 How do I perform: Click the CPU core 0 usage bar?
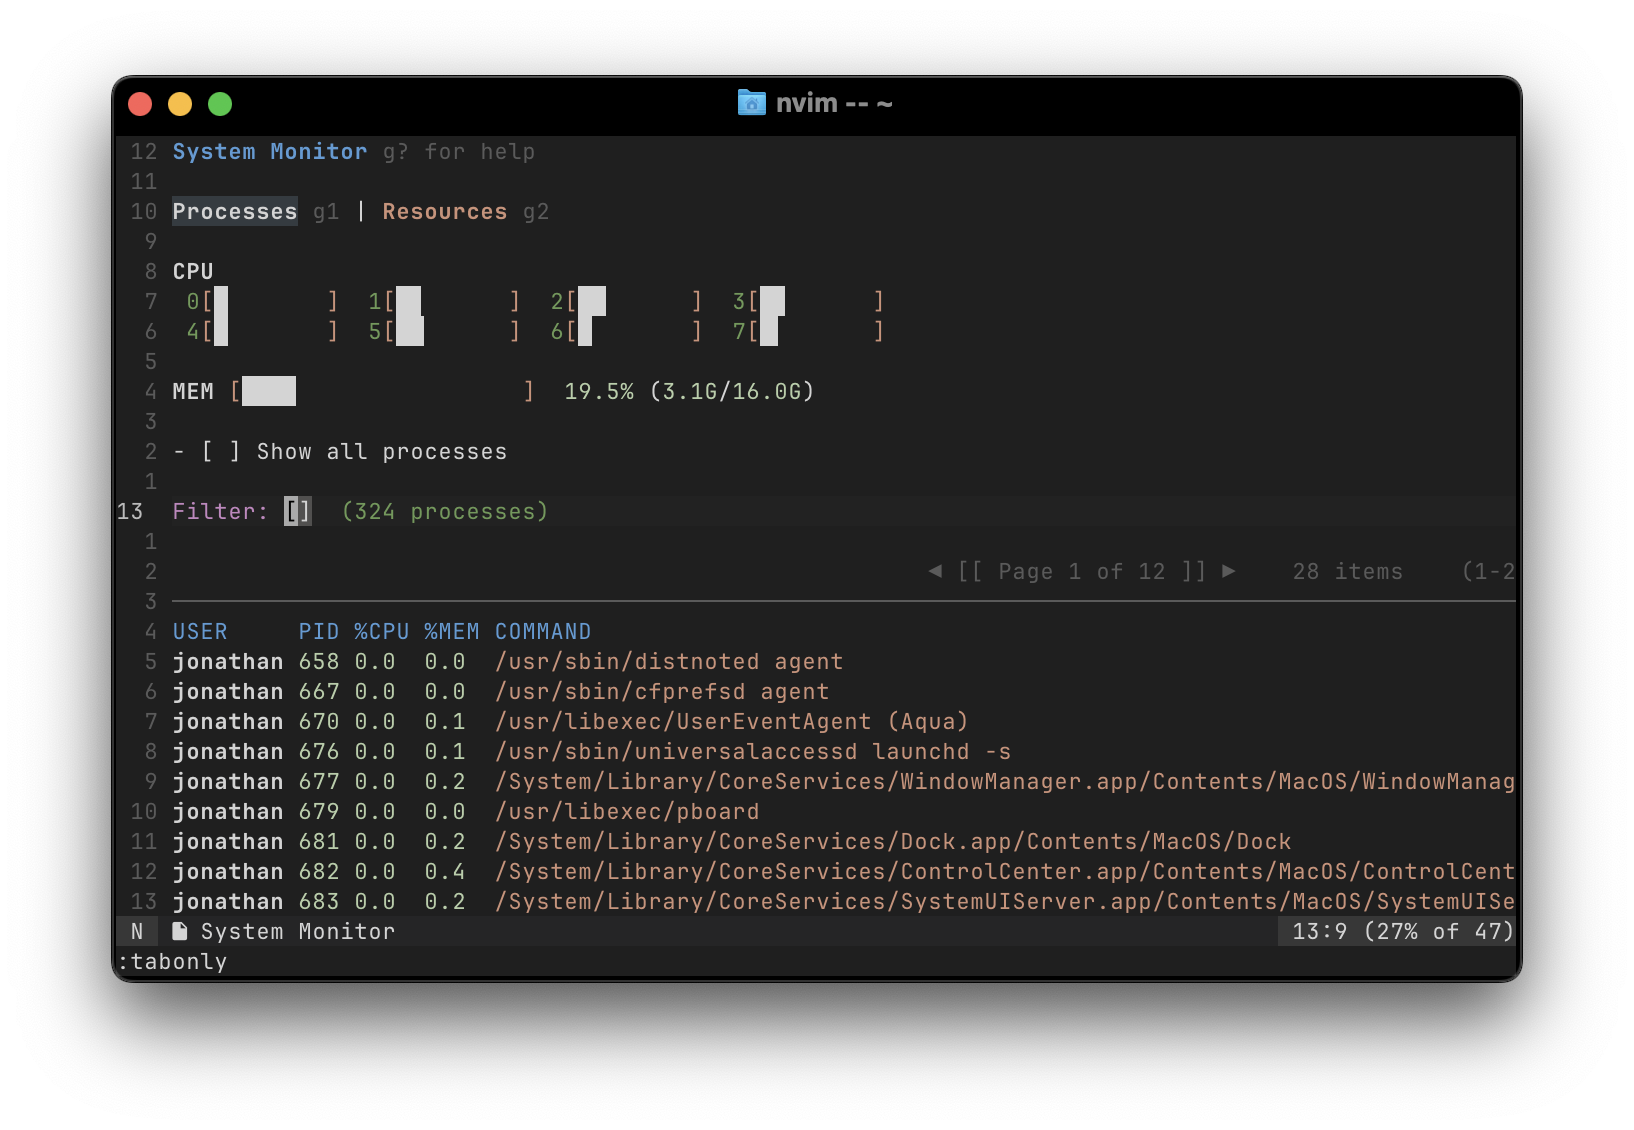point(270,301)
